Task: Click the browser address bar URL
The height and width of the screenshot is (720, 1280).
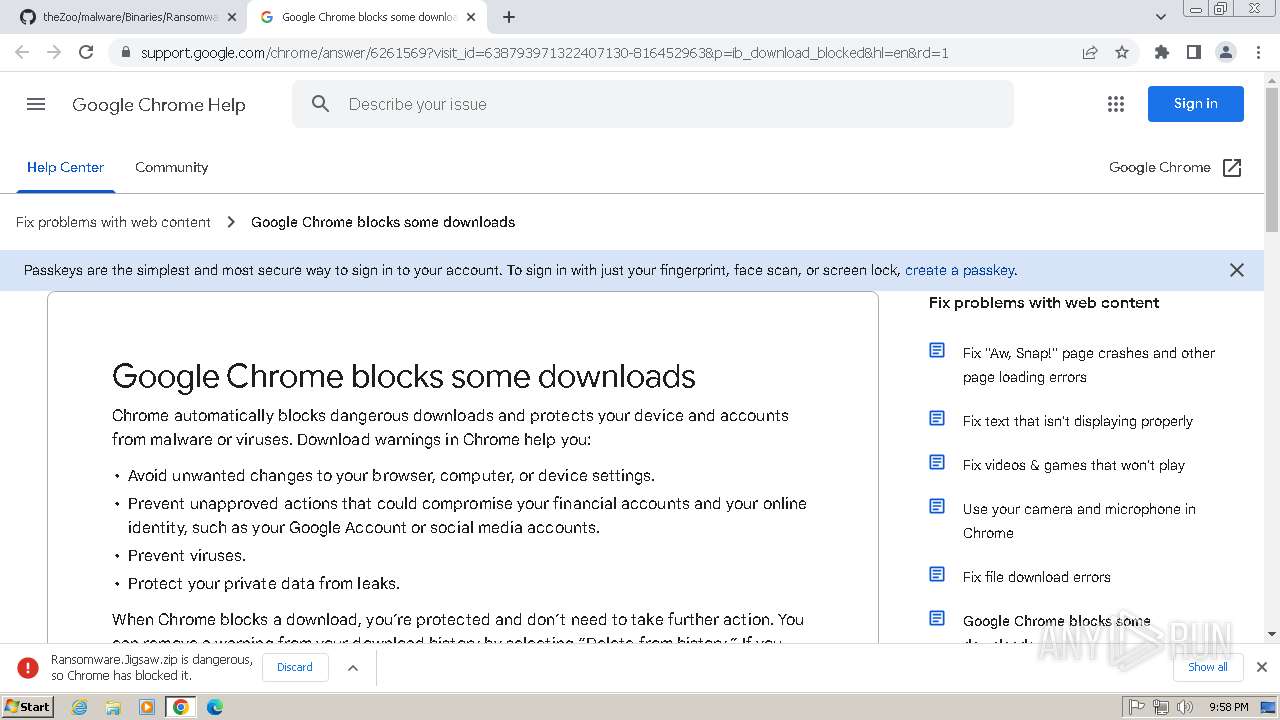Action: 545,52
